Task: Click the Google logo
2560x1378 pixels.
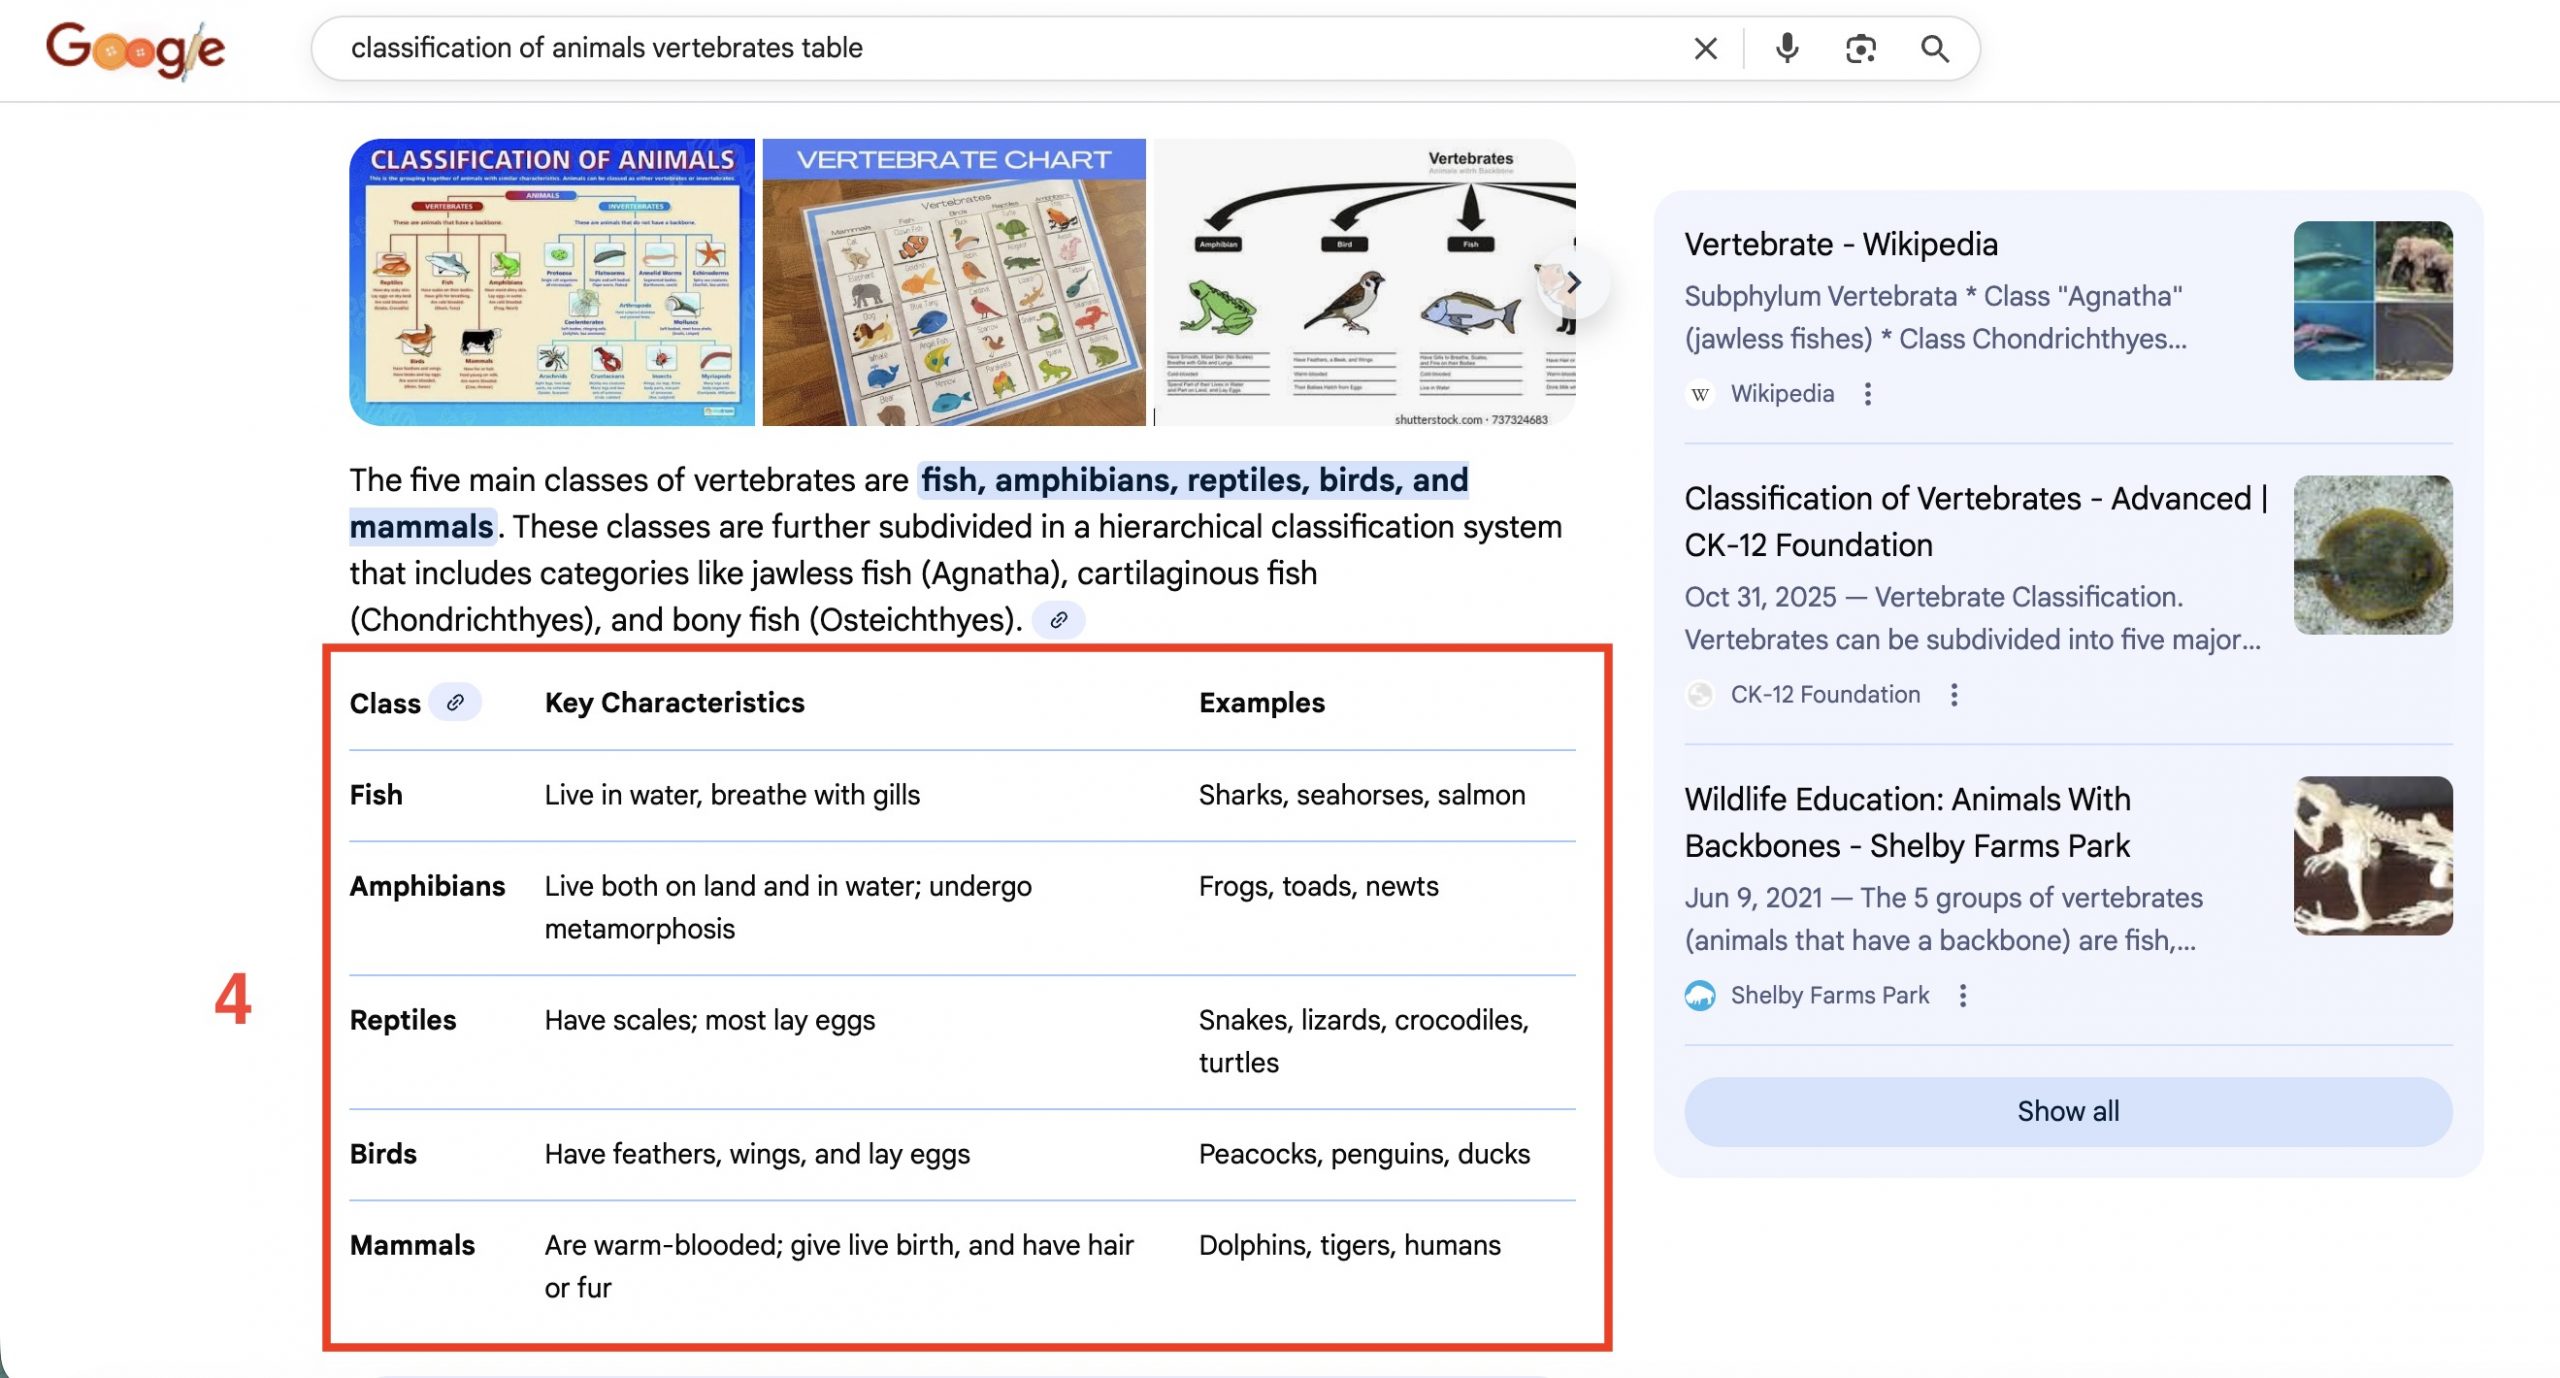Action: pos(135,49)
